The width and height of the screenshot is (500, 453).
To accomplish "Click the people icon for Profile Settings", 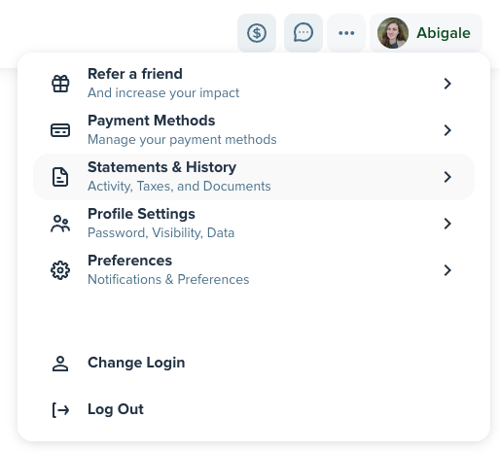I will point(60,223).
